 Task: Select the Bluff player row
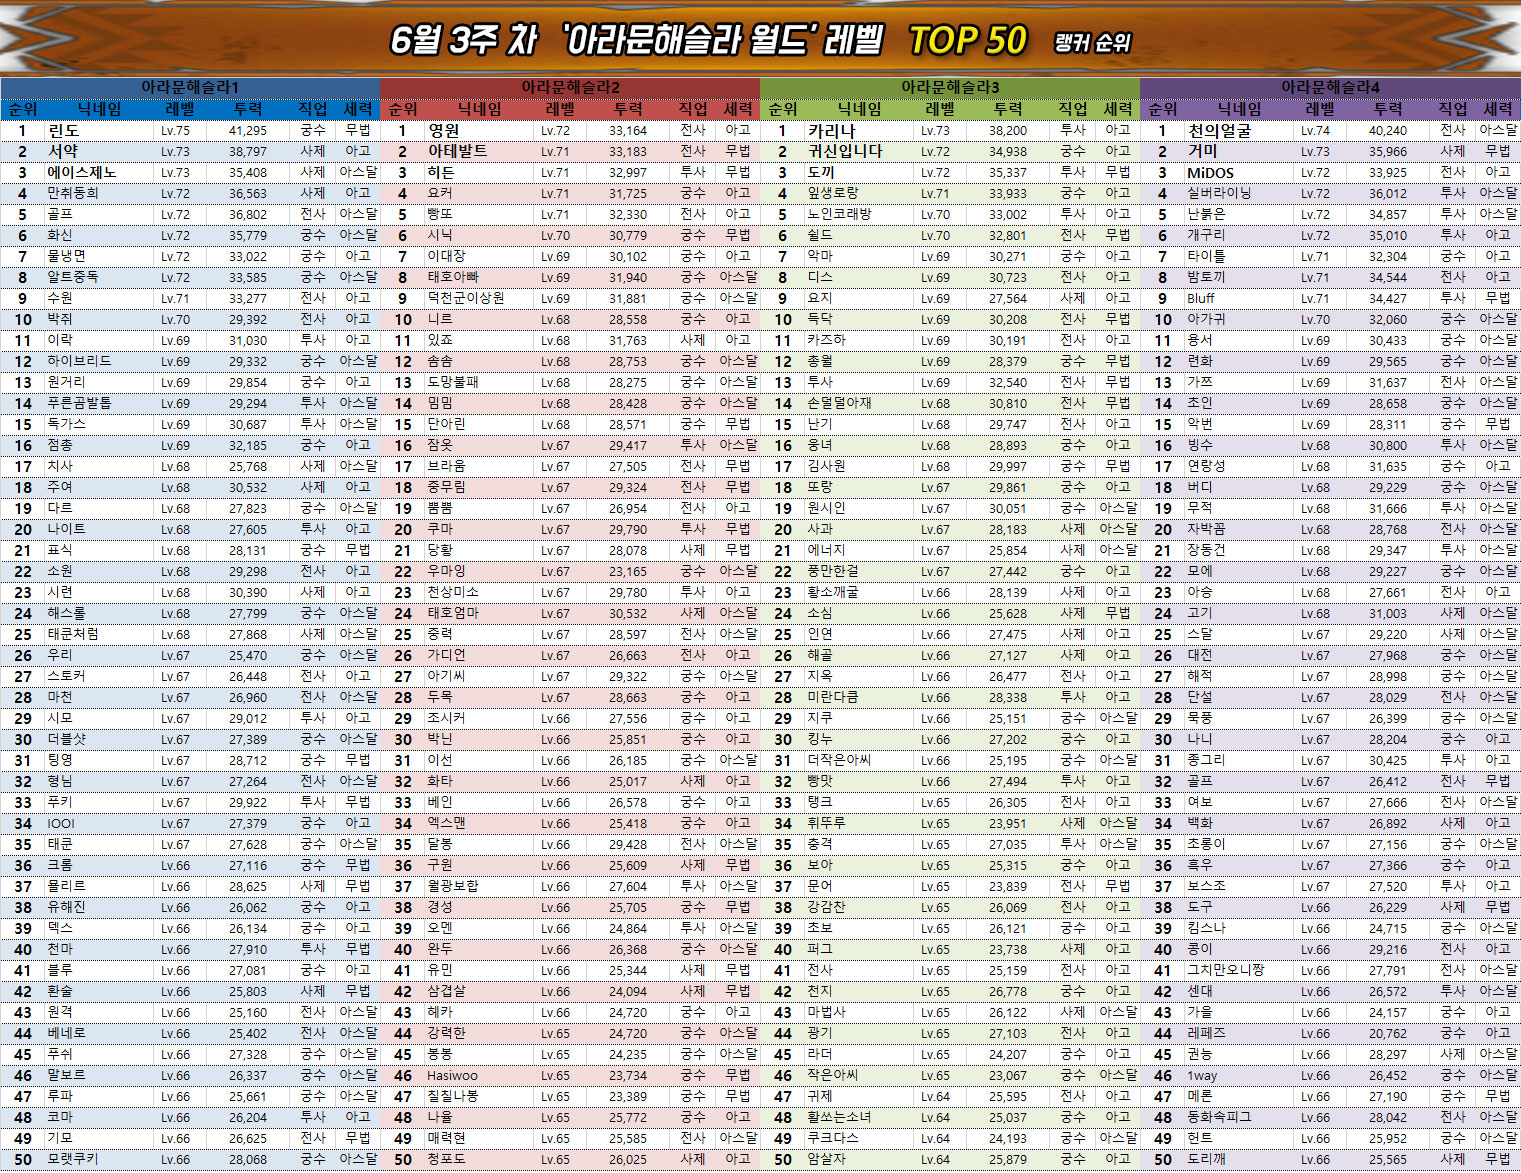click(x=1201, y=298)
